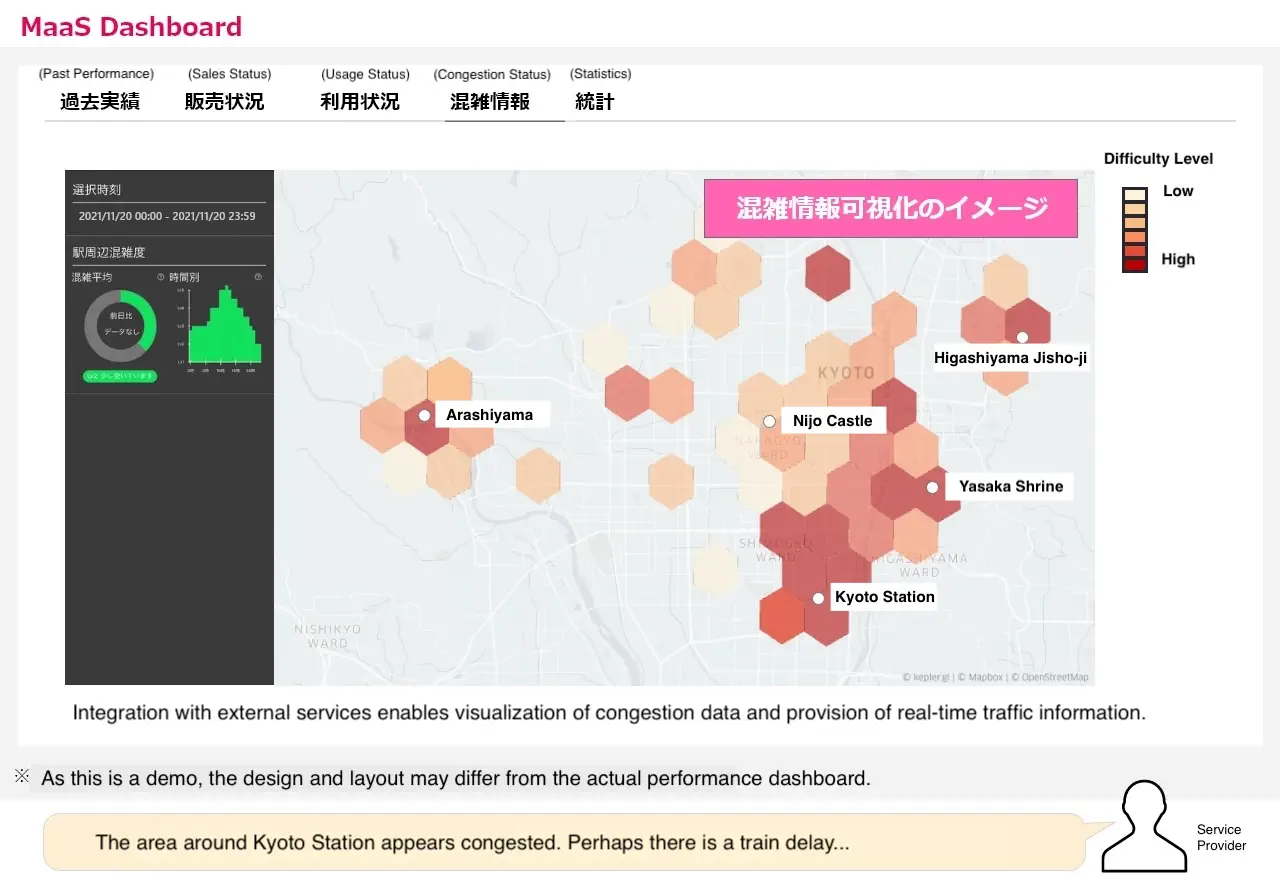Screen dimensions: 1280x880
Task: Select the 混雑情報 Congestion Status tab
Action: (x=490, y=101)
